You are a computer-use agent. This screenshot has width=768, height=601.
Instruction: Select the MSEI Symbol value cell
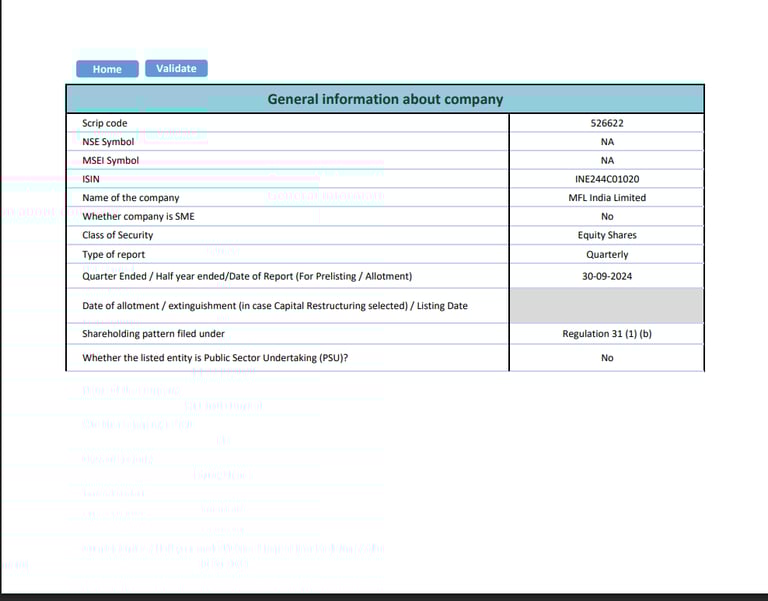point(607,160)
